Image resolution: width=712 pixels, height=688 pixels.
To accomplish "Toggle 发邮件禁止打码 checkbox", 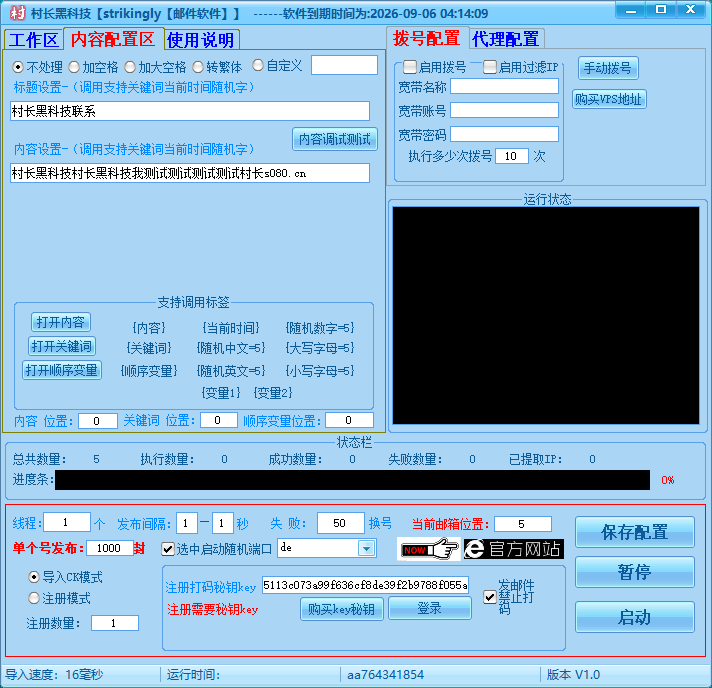I will (490, 597).
